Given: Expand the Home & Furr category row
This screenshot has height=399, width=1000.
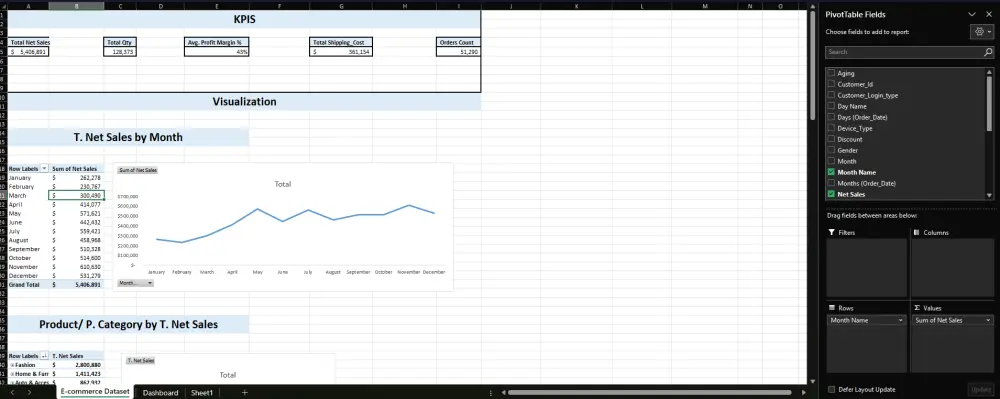Looking at the screenshot, I should pyautogui.click(x=12, y=374).
